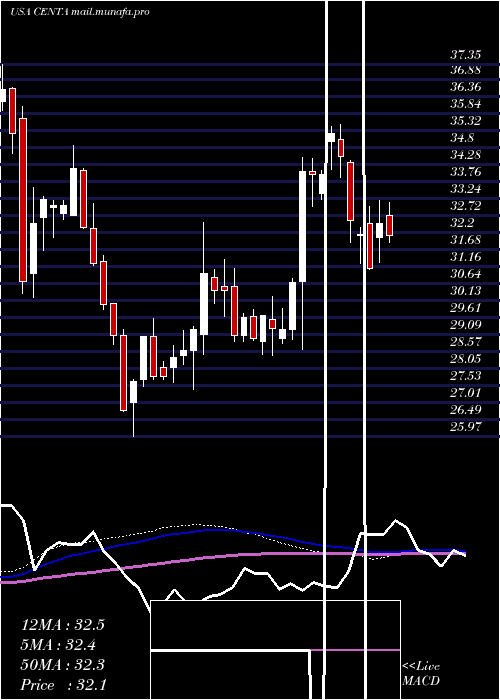The image size is (500, 700).
Task: Click the '12MA : 32.5' readout
Action: pos(62,625)
